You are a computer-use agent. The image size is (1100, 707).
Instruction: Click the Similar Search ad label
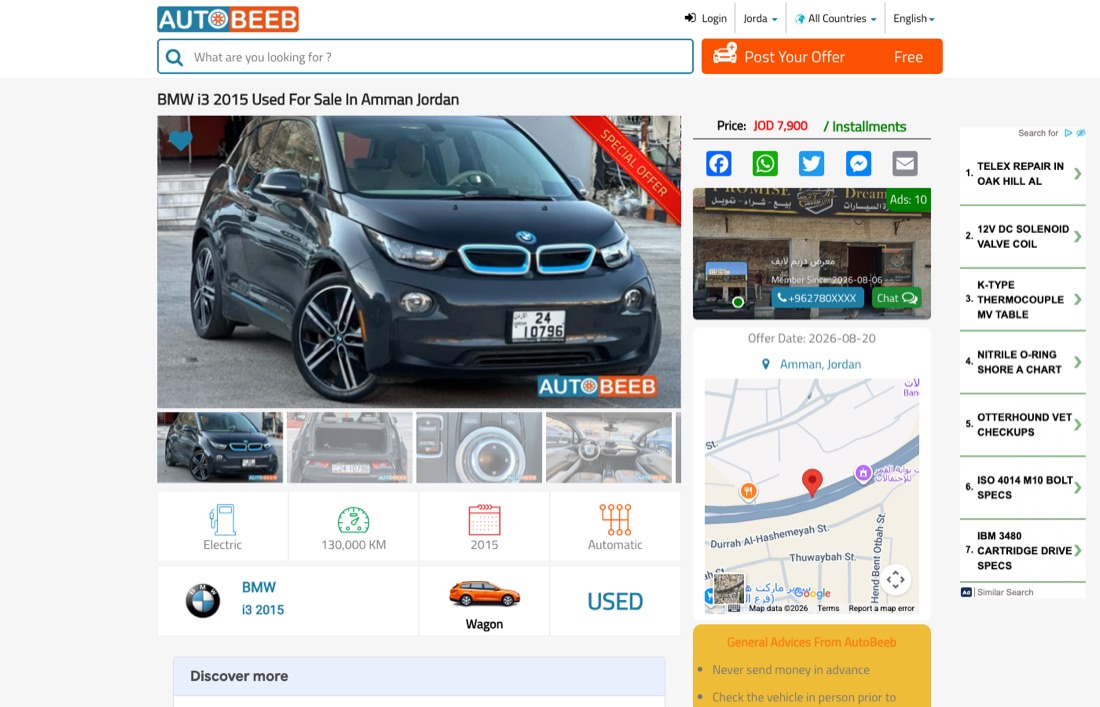pyautogui.click(x=1005, y=592)
